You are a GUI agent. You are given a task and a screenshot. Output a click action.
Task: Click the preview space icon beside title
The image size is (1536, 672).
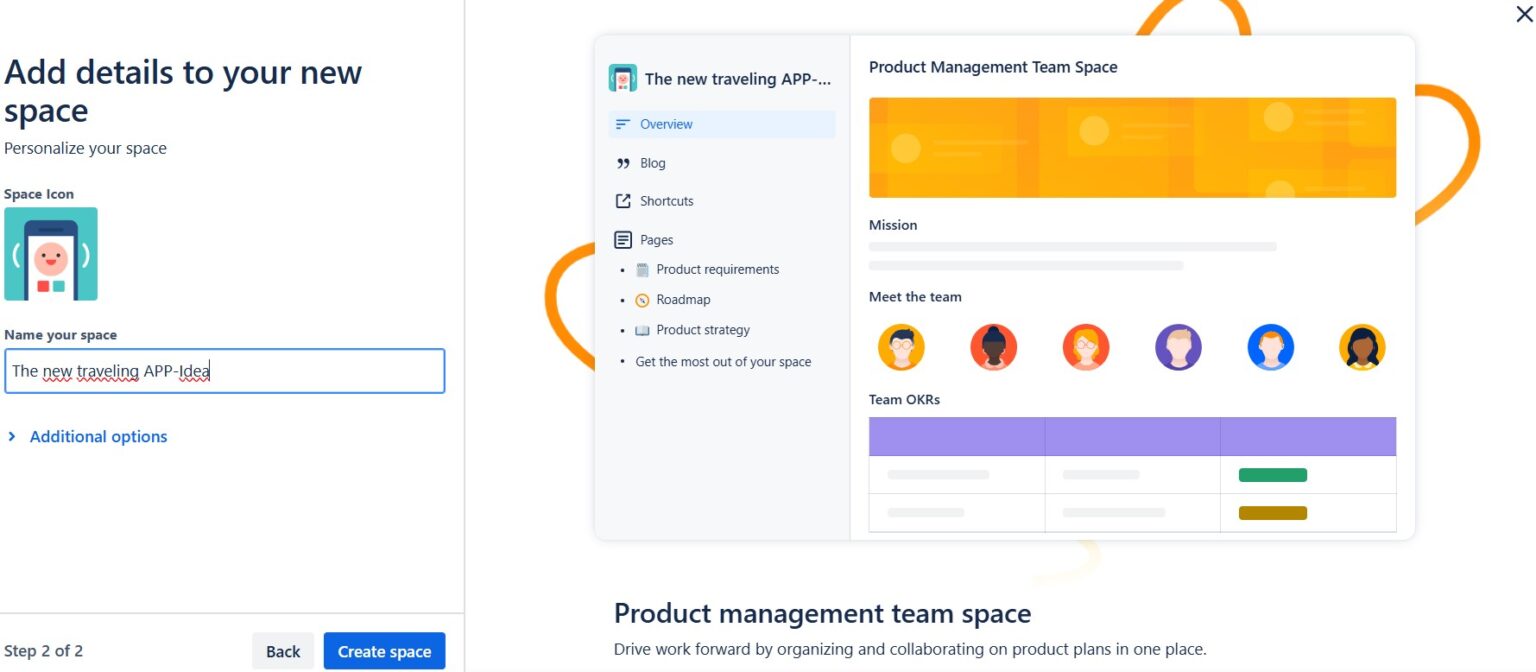tap(623, 78)
